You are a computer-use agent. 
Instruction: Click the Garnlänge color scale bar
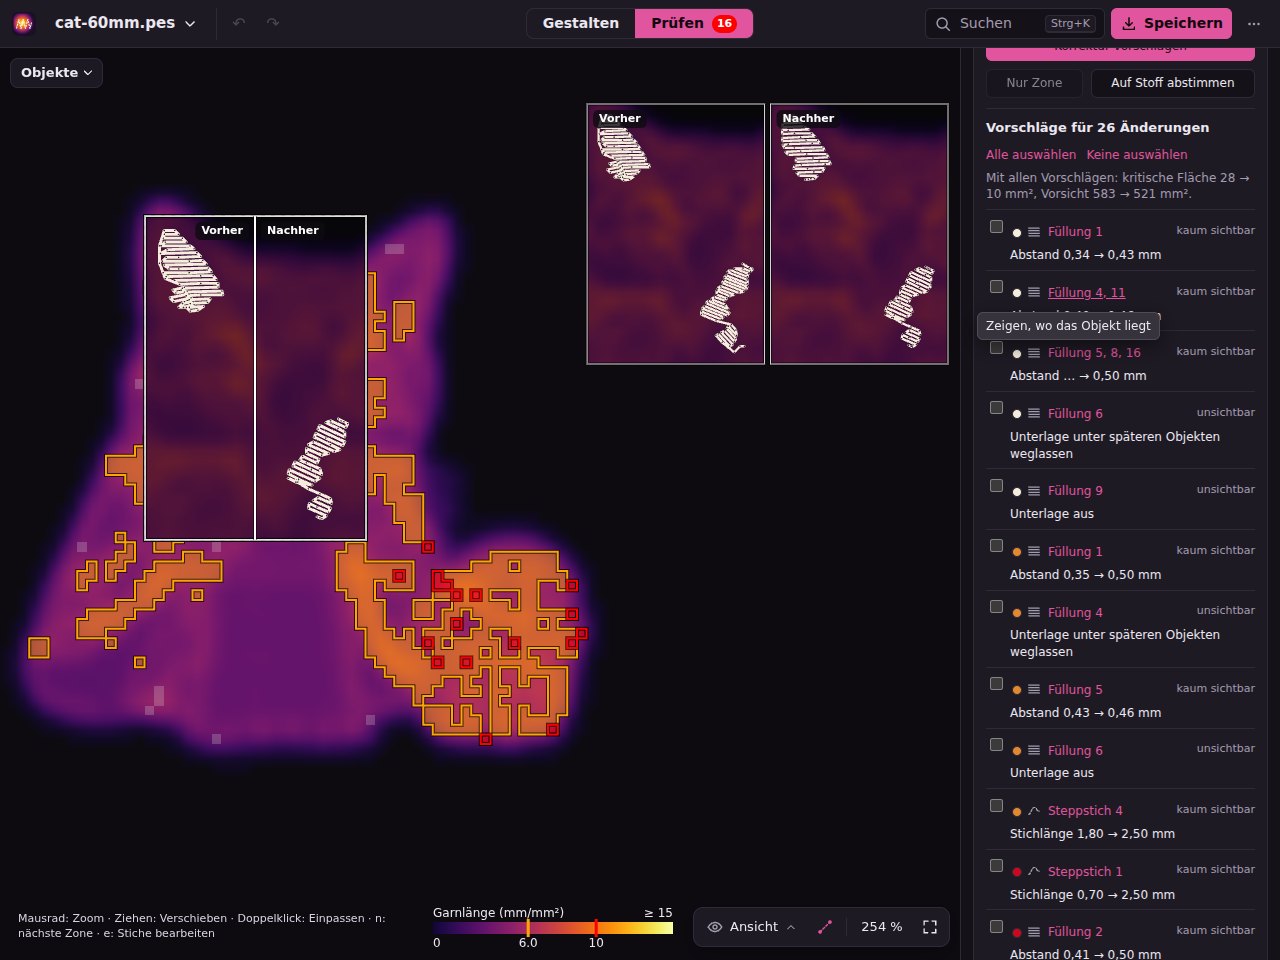pos(553,928)
